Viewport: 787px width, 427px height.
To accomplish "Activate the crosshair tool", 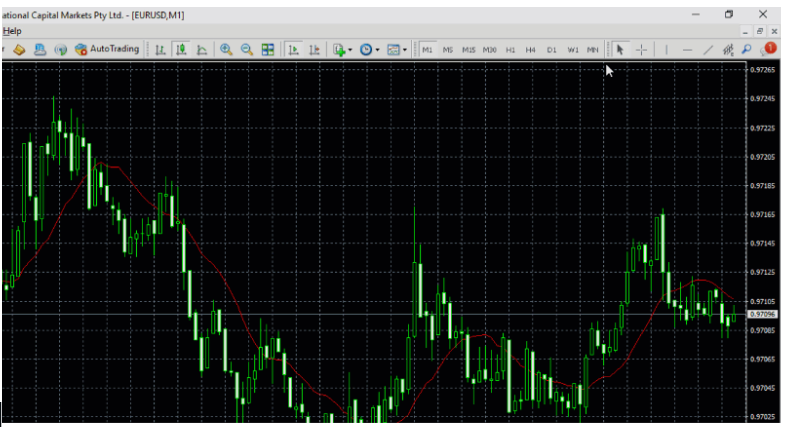I will (x=641, y=49).
